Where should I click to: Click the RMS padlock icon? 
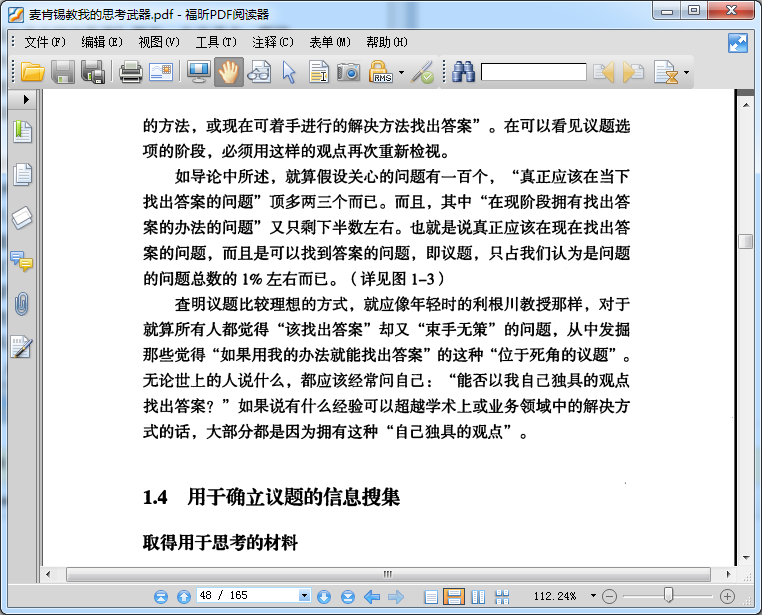[381, 72]
